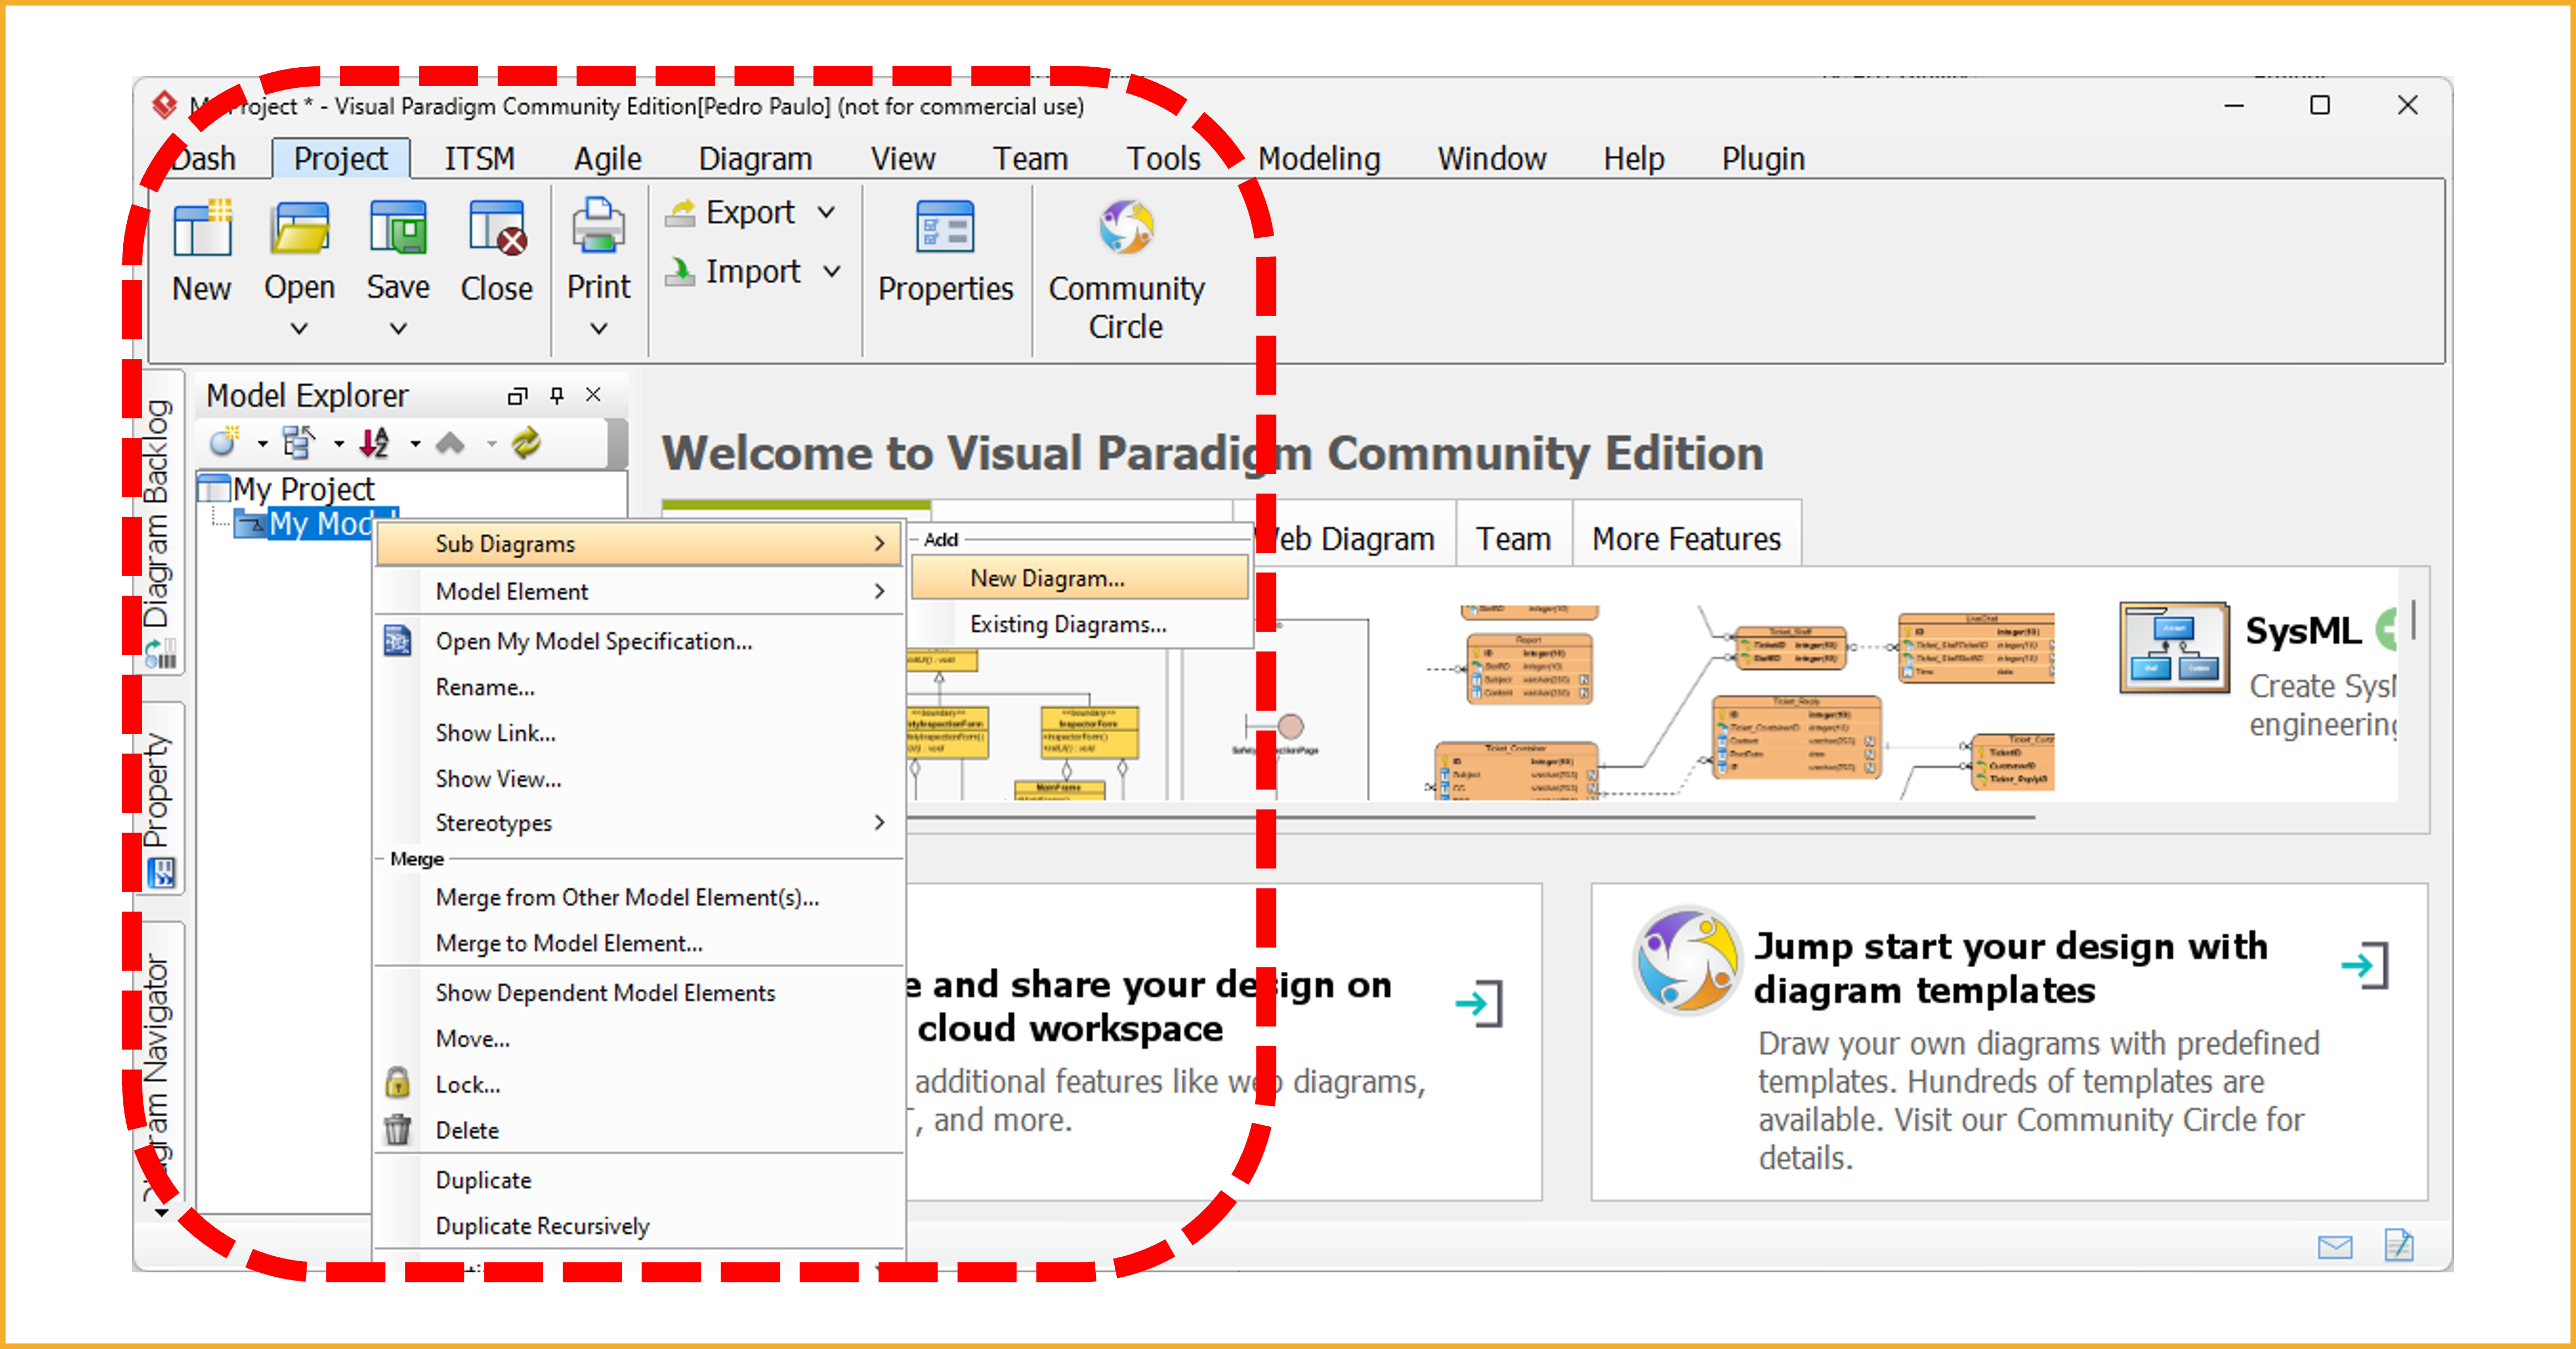Expand the Import dropdown

point(831,271)
